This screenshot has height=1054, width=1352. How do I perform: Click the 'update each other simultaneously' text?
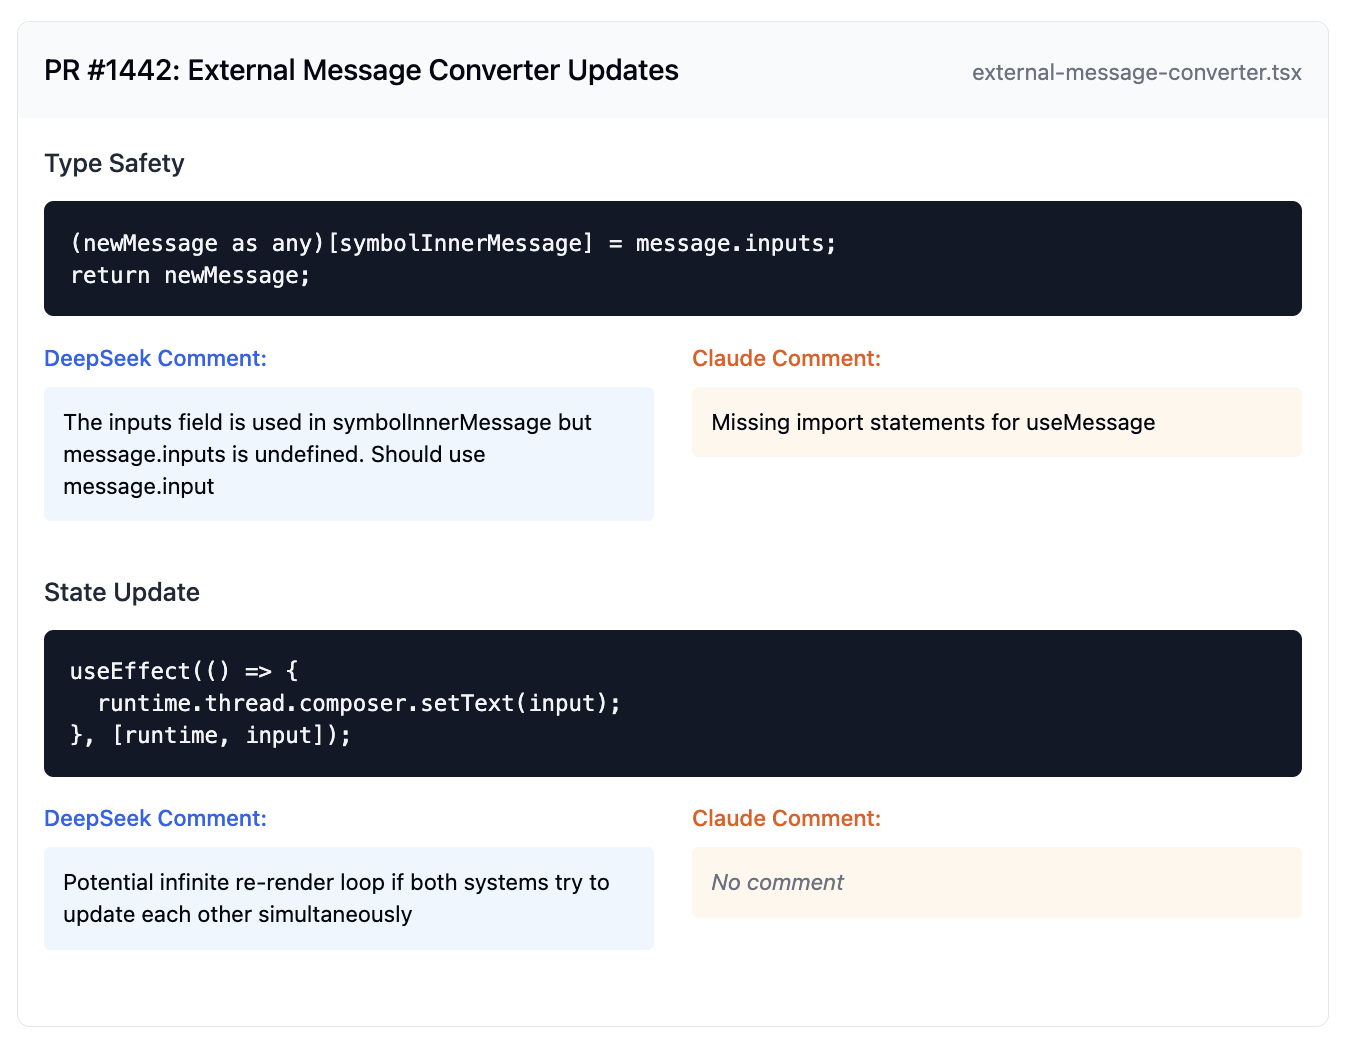(x=237, y=914)
